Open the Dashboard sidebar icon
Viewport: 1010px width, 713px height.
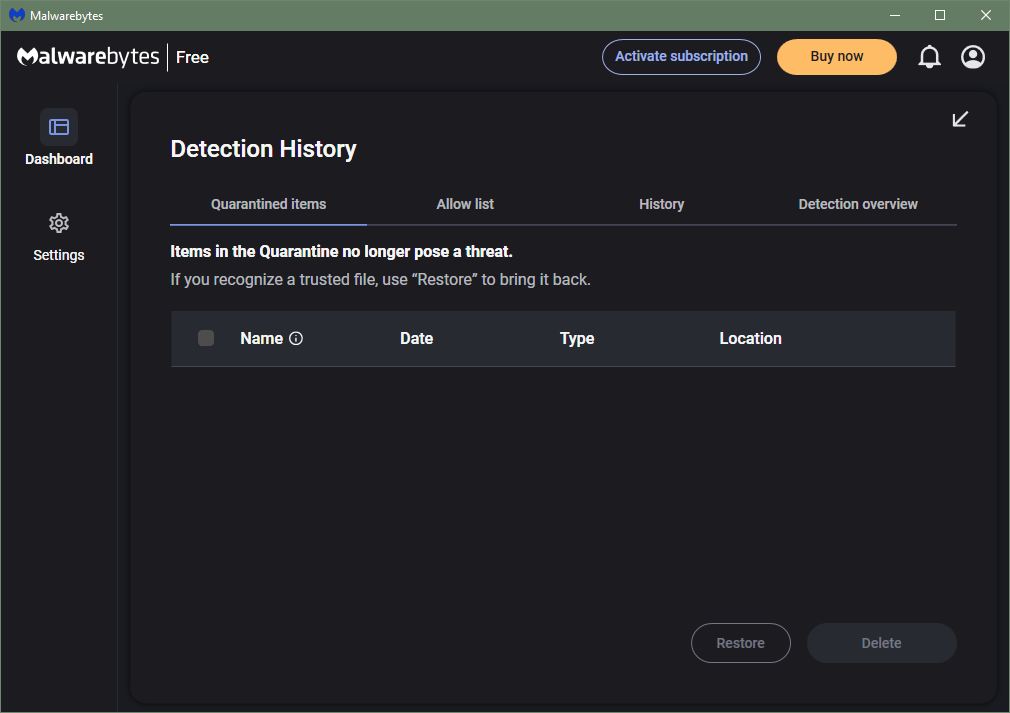(x=59, y=127)
